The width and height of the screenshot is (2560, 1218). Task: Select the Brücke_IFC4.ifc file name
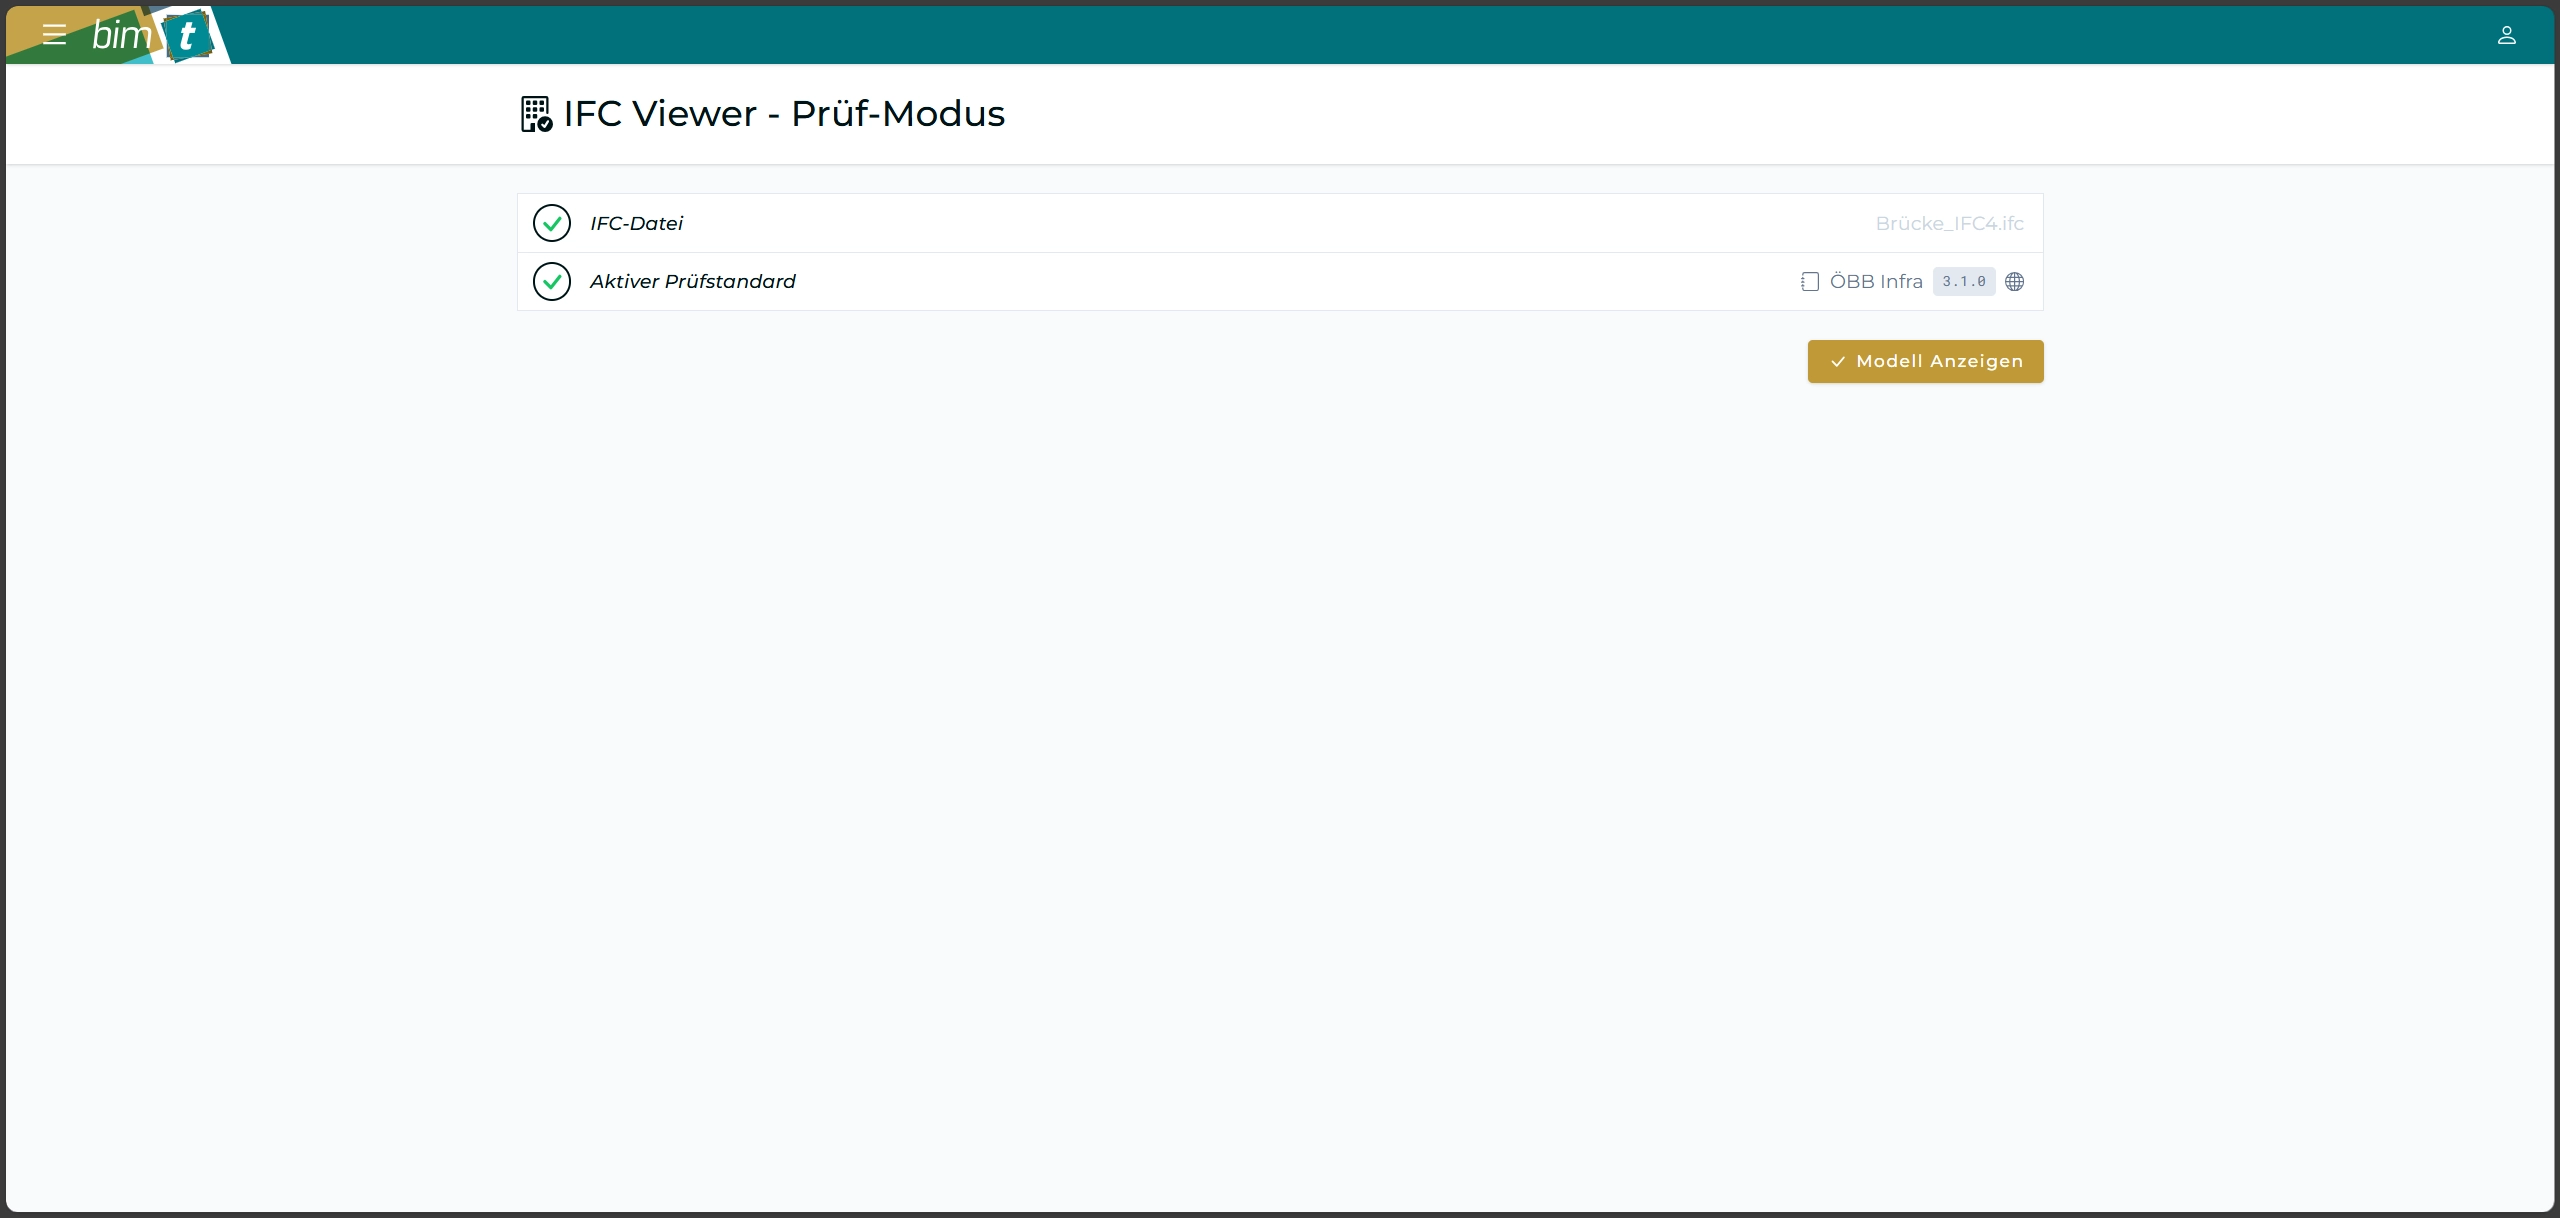click(1949, 223)
